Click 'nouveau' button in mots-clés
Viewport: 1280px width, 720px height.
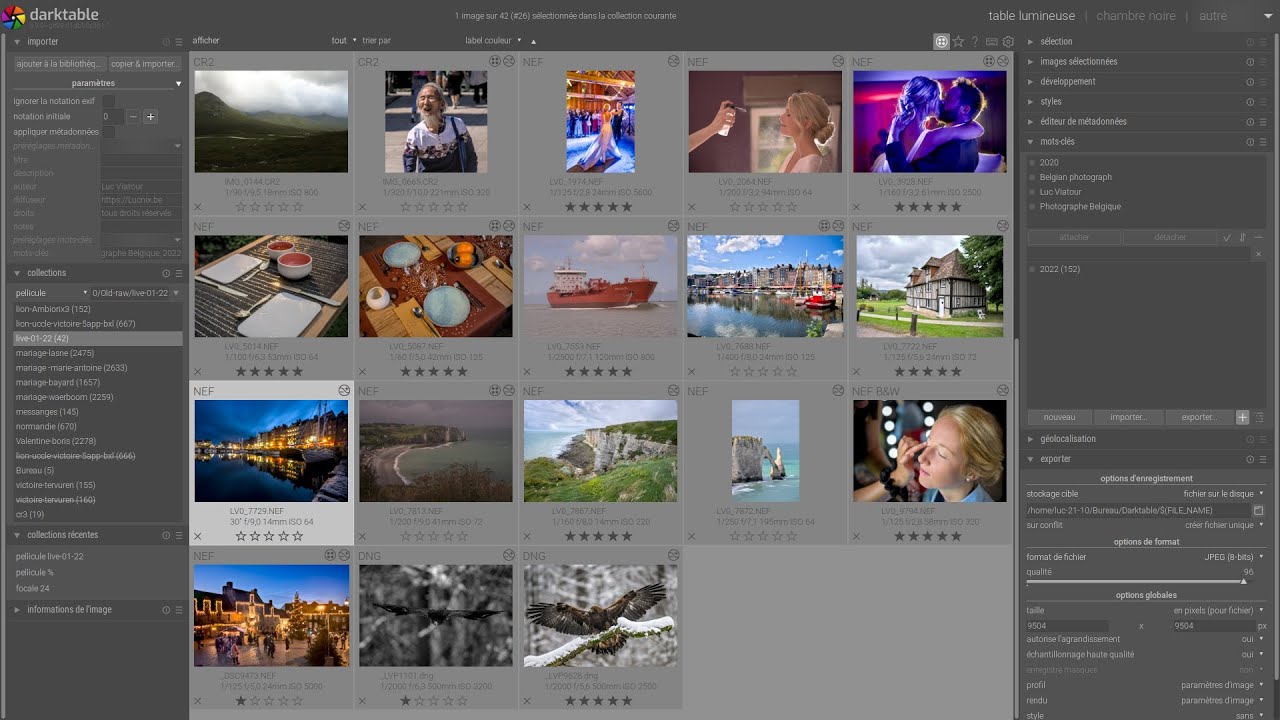[x=1059, y=417]
